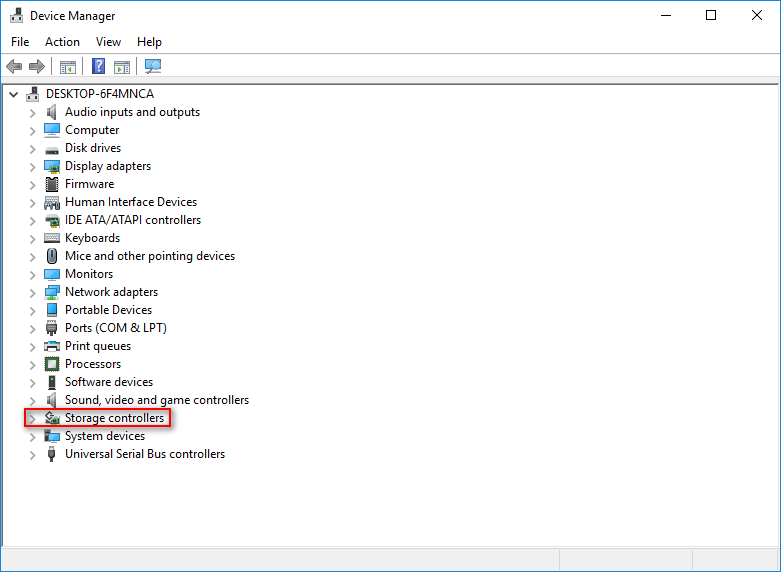This screenshot has width=781, height=572.
Task: Click the Display adapters icon
Action: click(x=52, y=166)
